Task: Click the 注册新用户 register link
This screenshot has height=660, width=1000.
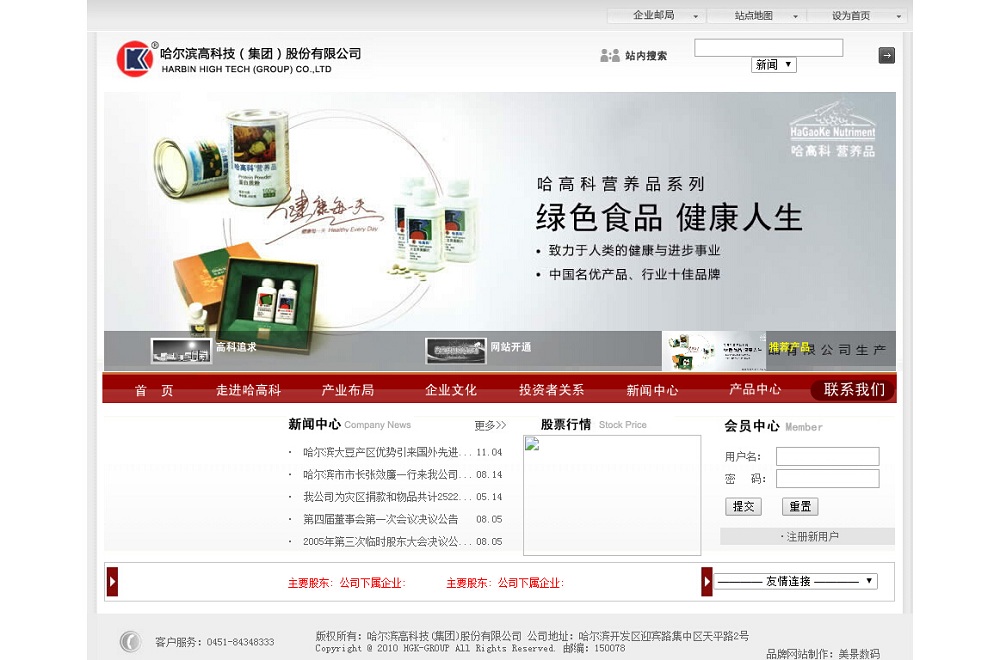Action: [x=810, y=536]
